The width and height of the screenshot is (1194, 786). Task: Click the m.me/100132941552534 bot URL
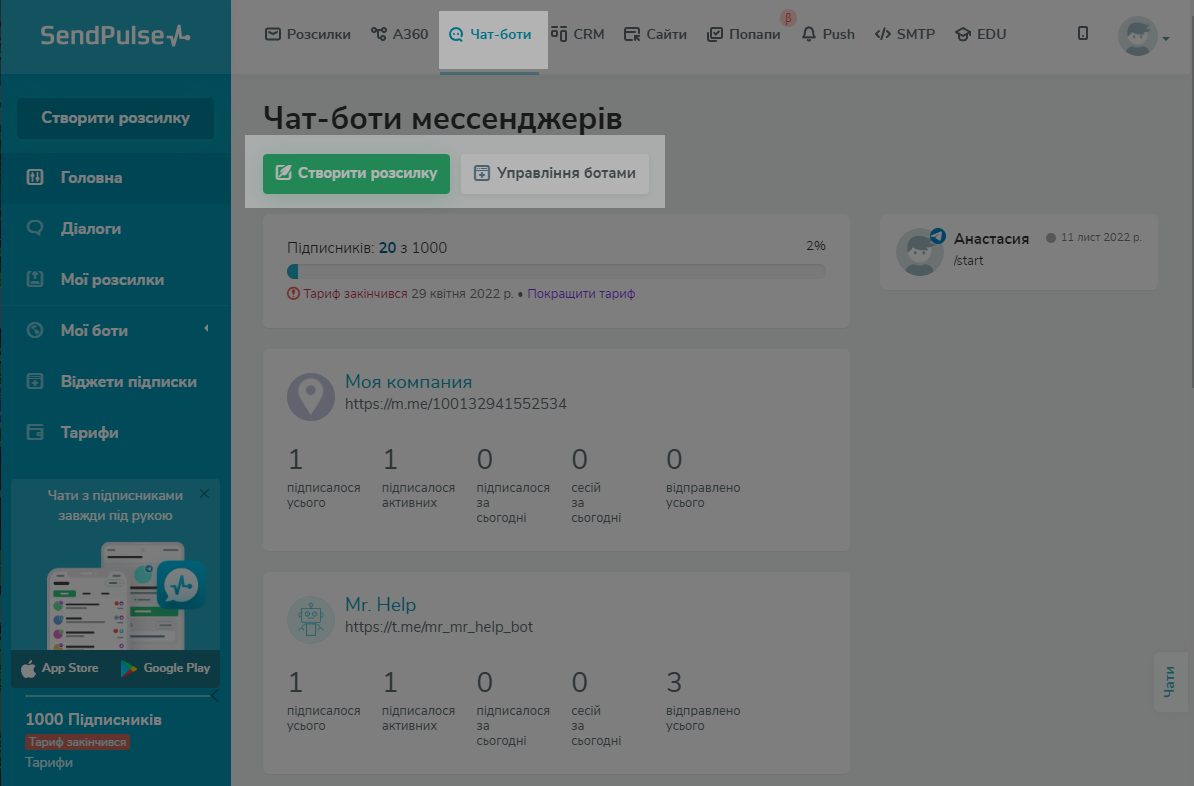[455, 404]
